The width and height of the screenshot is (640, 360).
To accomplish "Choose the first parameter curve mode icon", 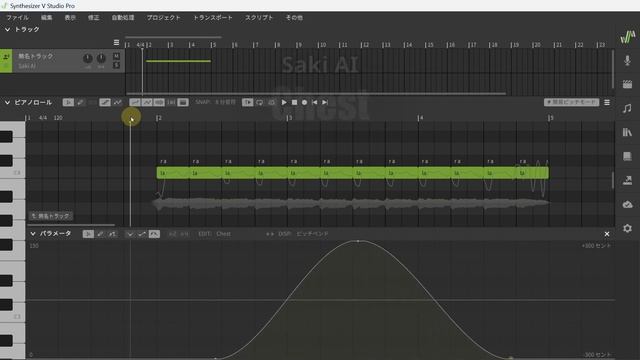I will [130, 234].
